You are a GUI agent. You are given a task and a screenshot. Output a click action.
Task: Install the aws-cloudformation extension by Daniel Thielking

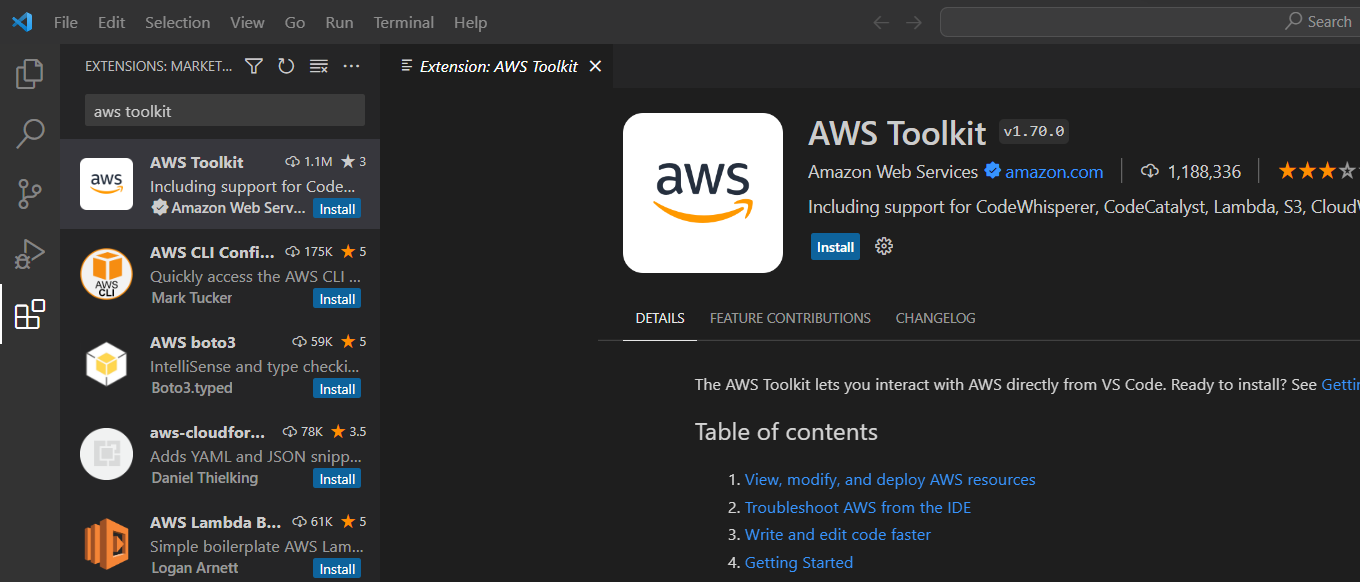point(337,479)
